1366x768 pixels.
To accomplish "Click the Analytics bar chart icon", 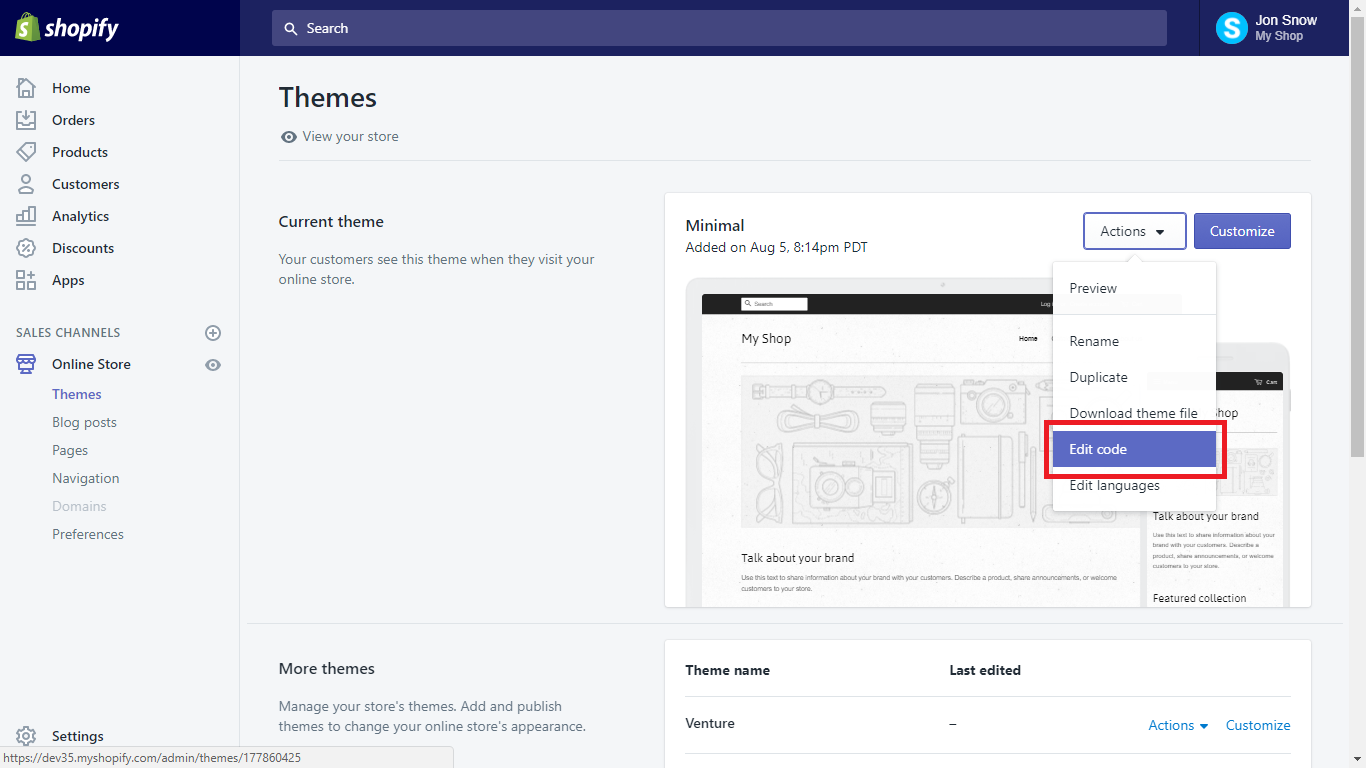I will [26, 216].
